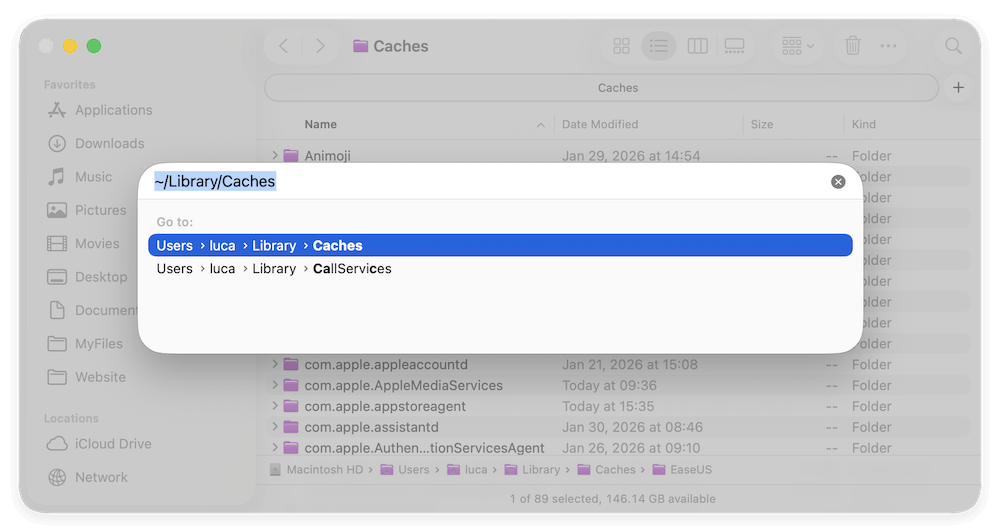The image size is (1000, 532).
Task: Sort by Name column
Action: (x=320, y=124)
